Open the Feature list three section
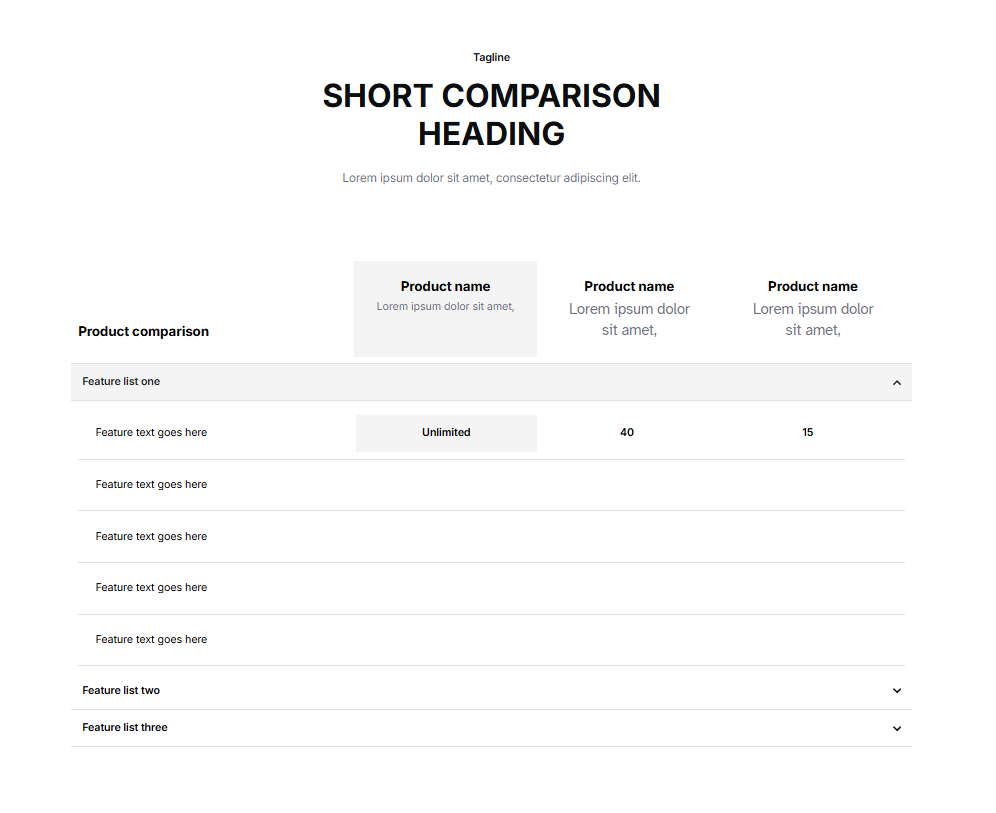The image size is (996, 813). 125,728
